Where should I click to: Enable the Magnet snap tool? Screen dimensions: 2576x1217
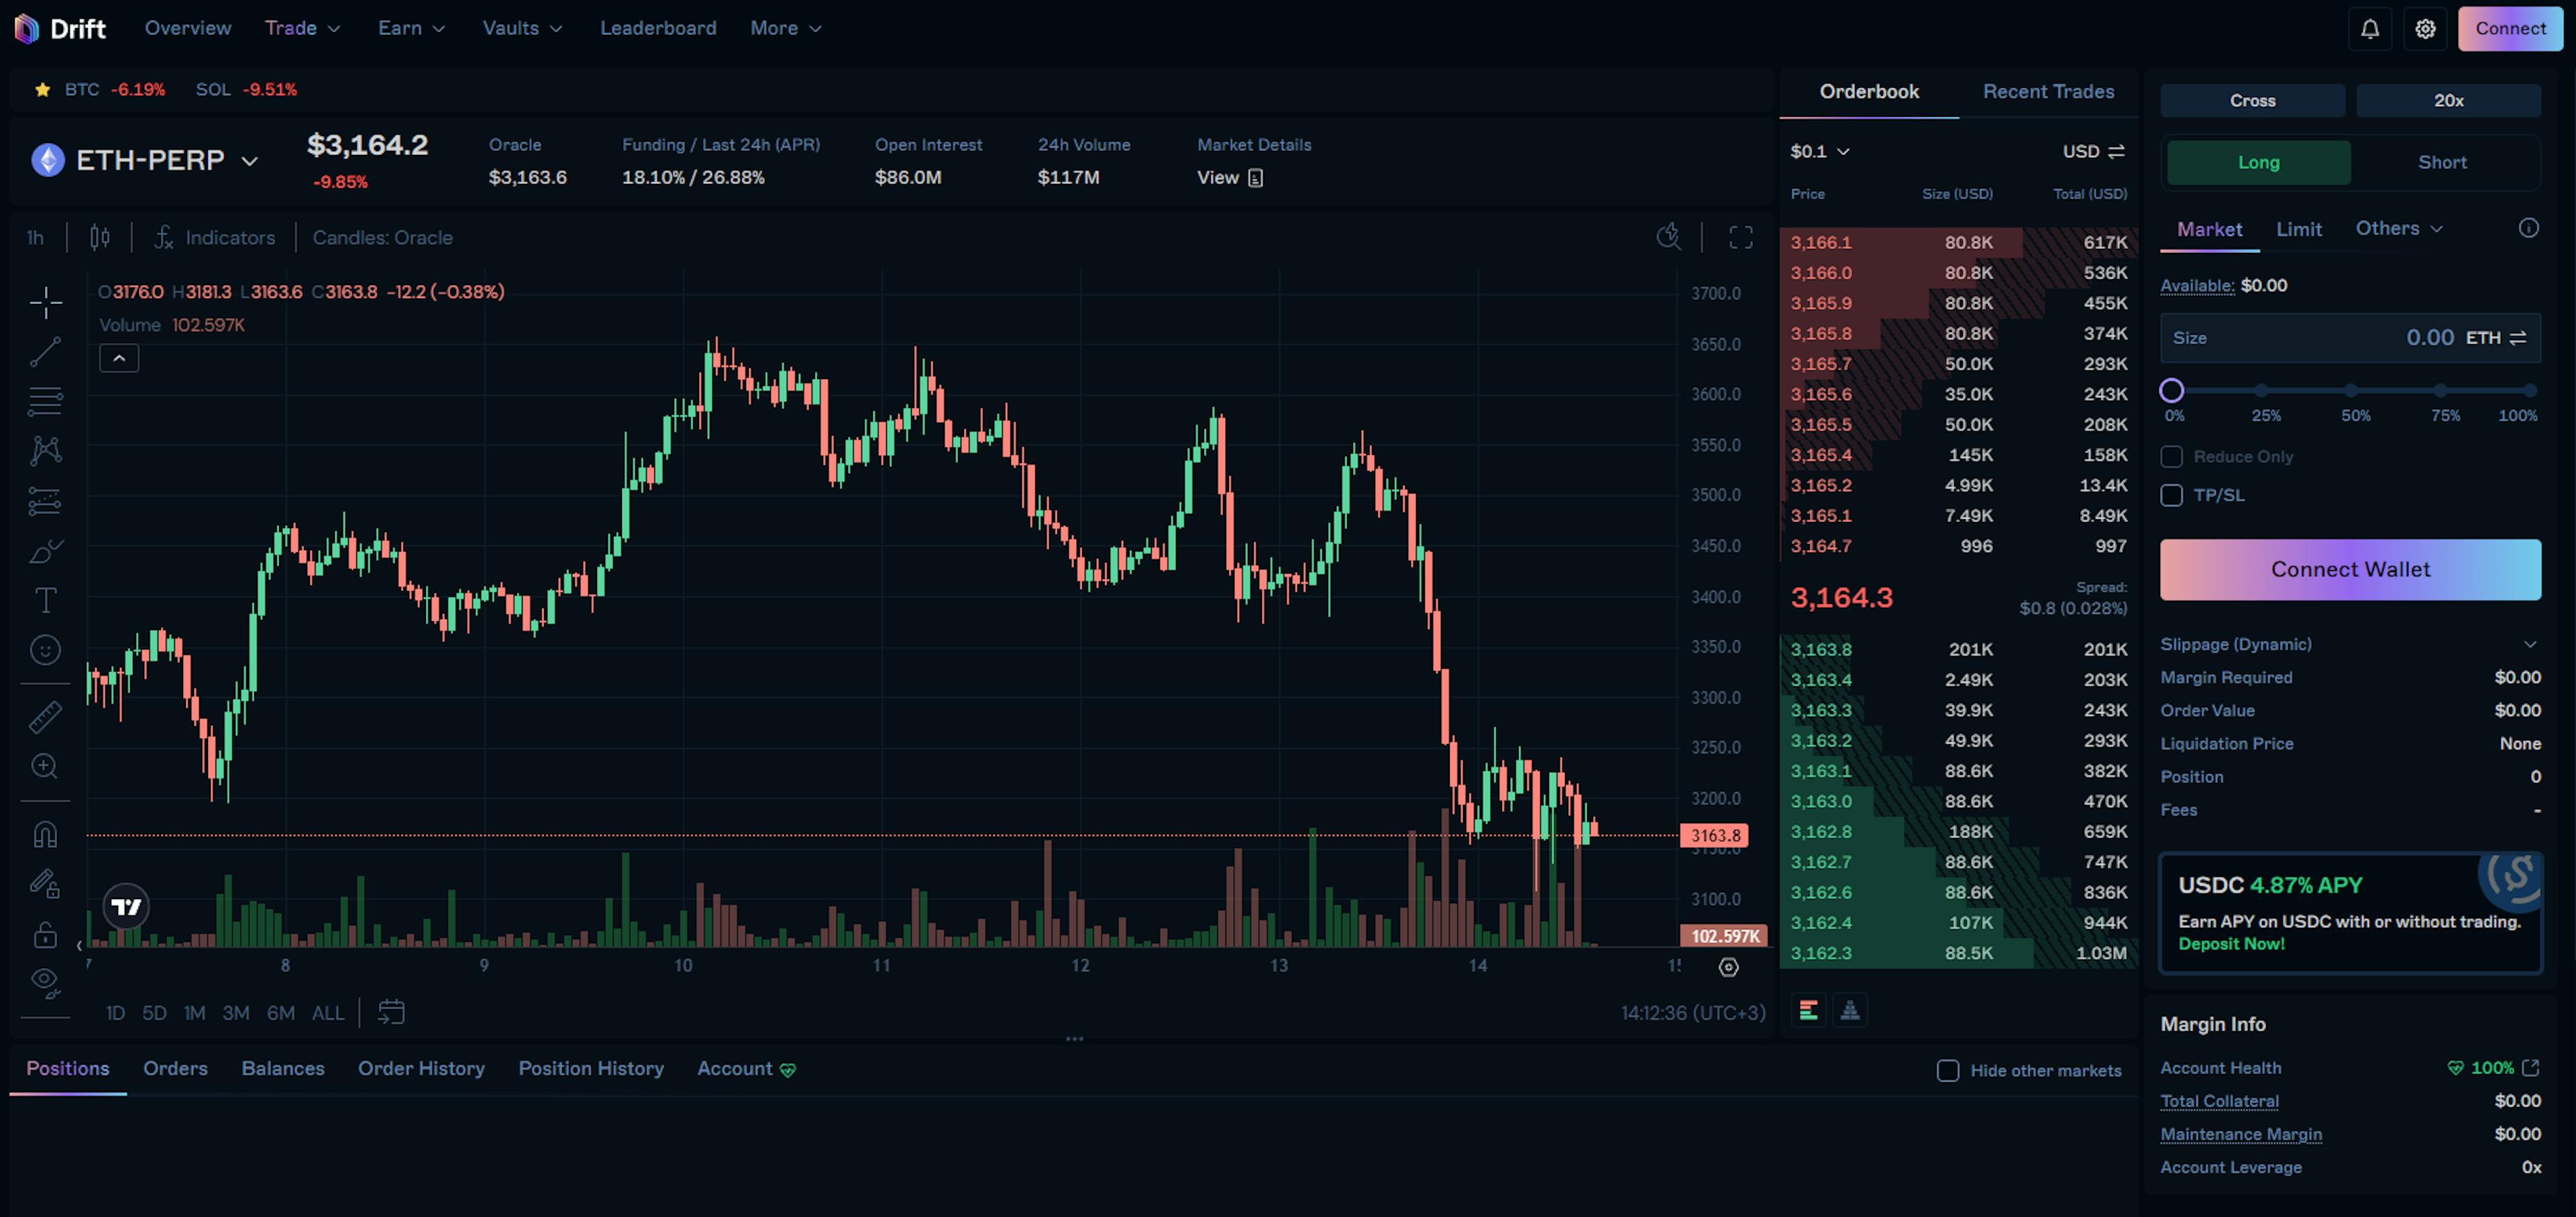[46, 833]
